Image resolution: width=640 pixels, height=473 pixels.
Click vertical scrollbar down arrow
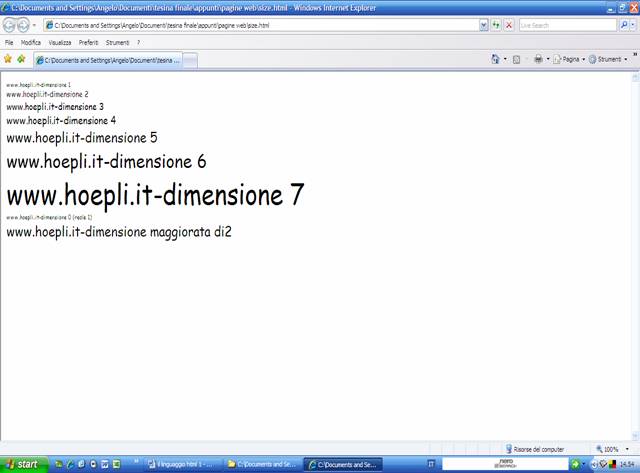(636, 437)
